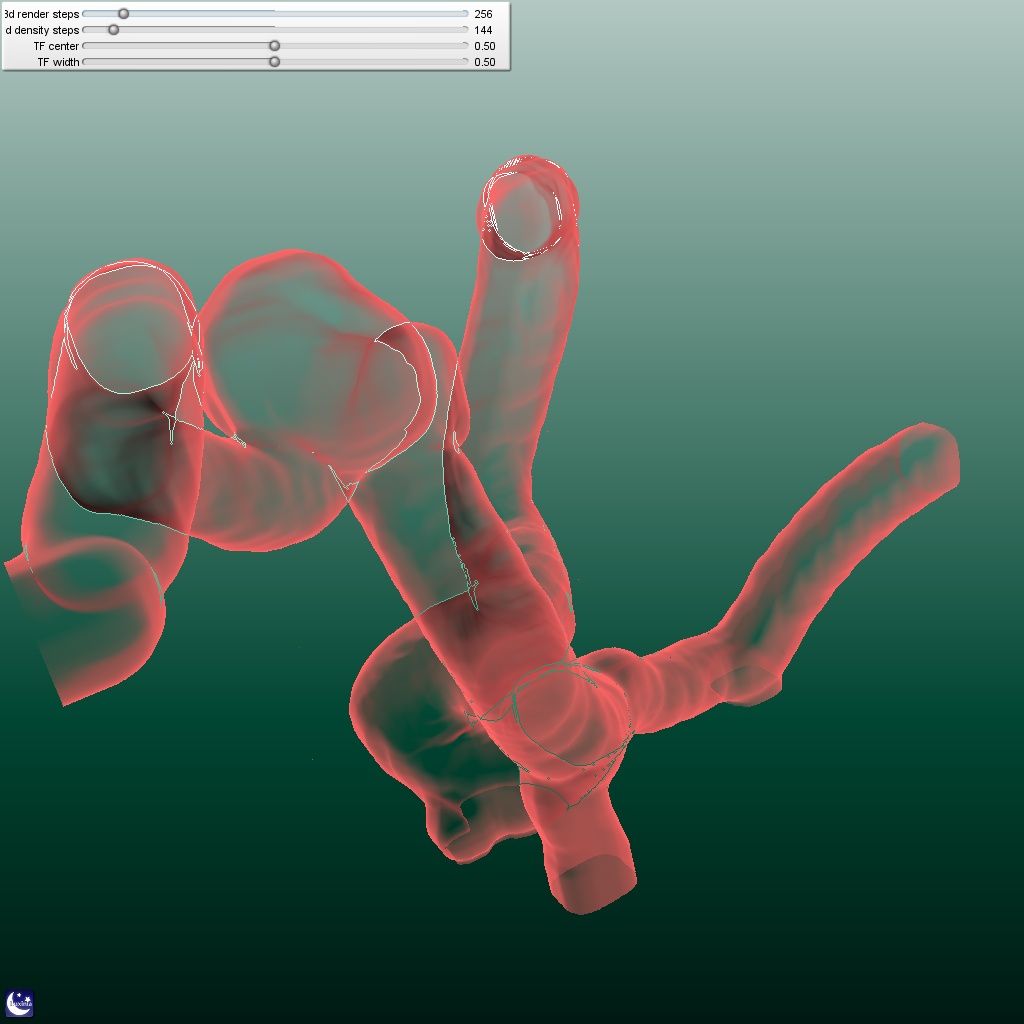Screen dimensions: 1024x1024
Task: Click the 3d render steps slider handle
Action: point(123,14)
